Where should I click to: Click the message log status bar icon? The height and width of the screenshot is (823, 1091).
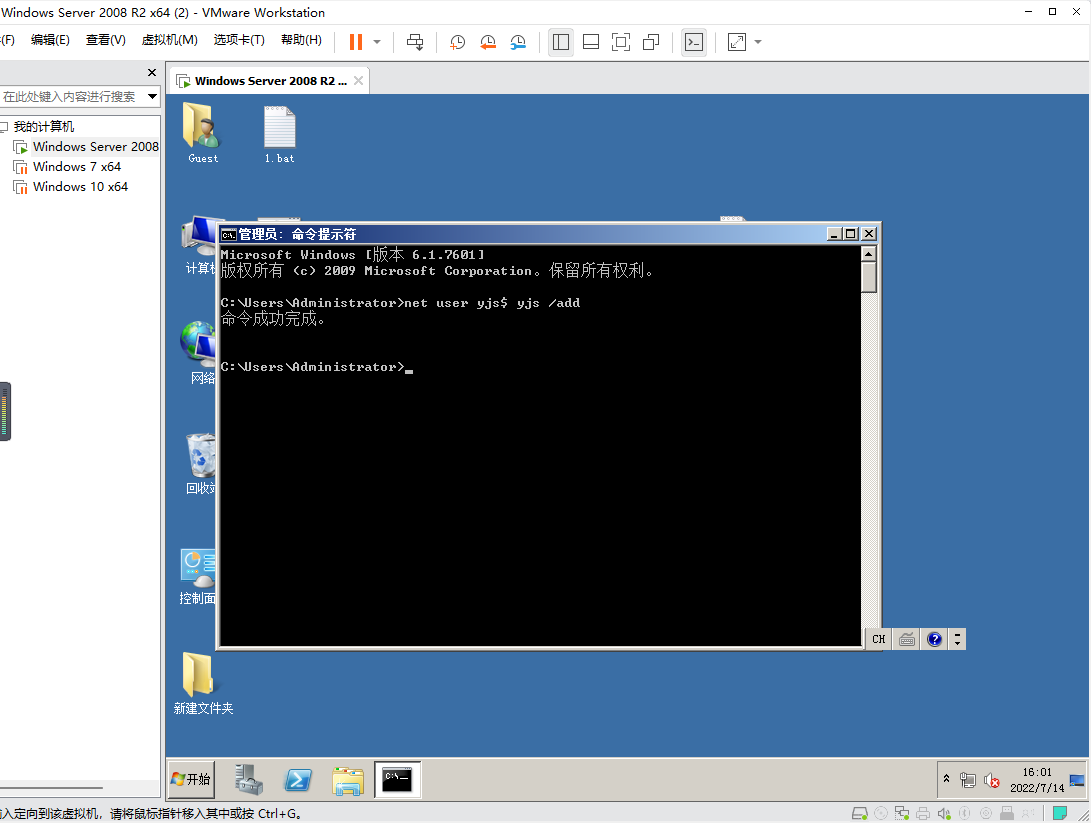1060,813
